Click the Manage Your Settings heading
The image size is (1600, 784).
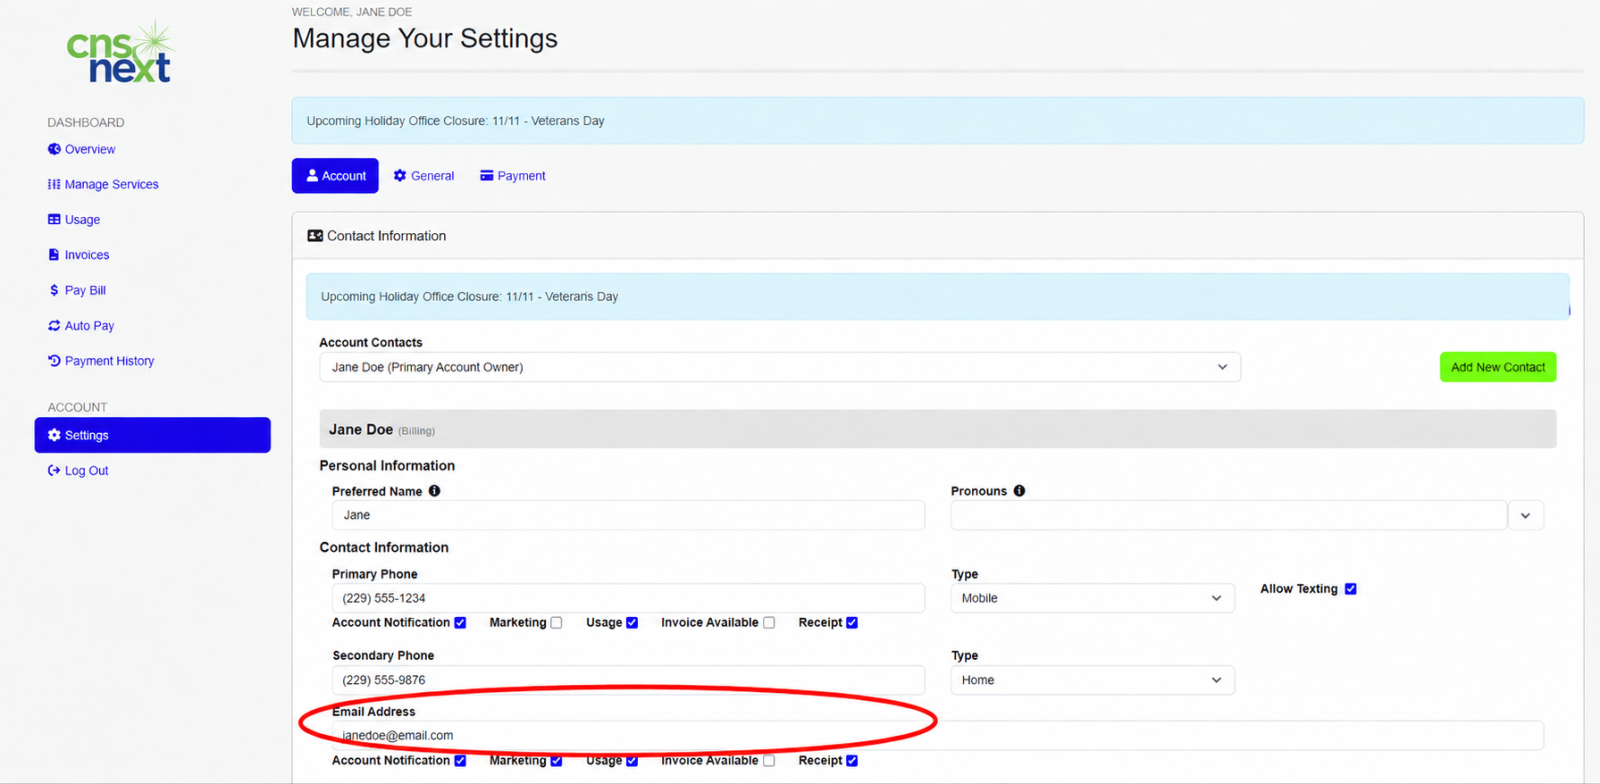(425, 39)
